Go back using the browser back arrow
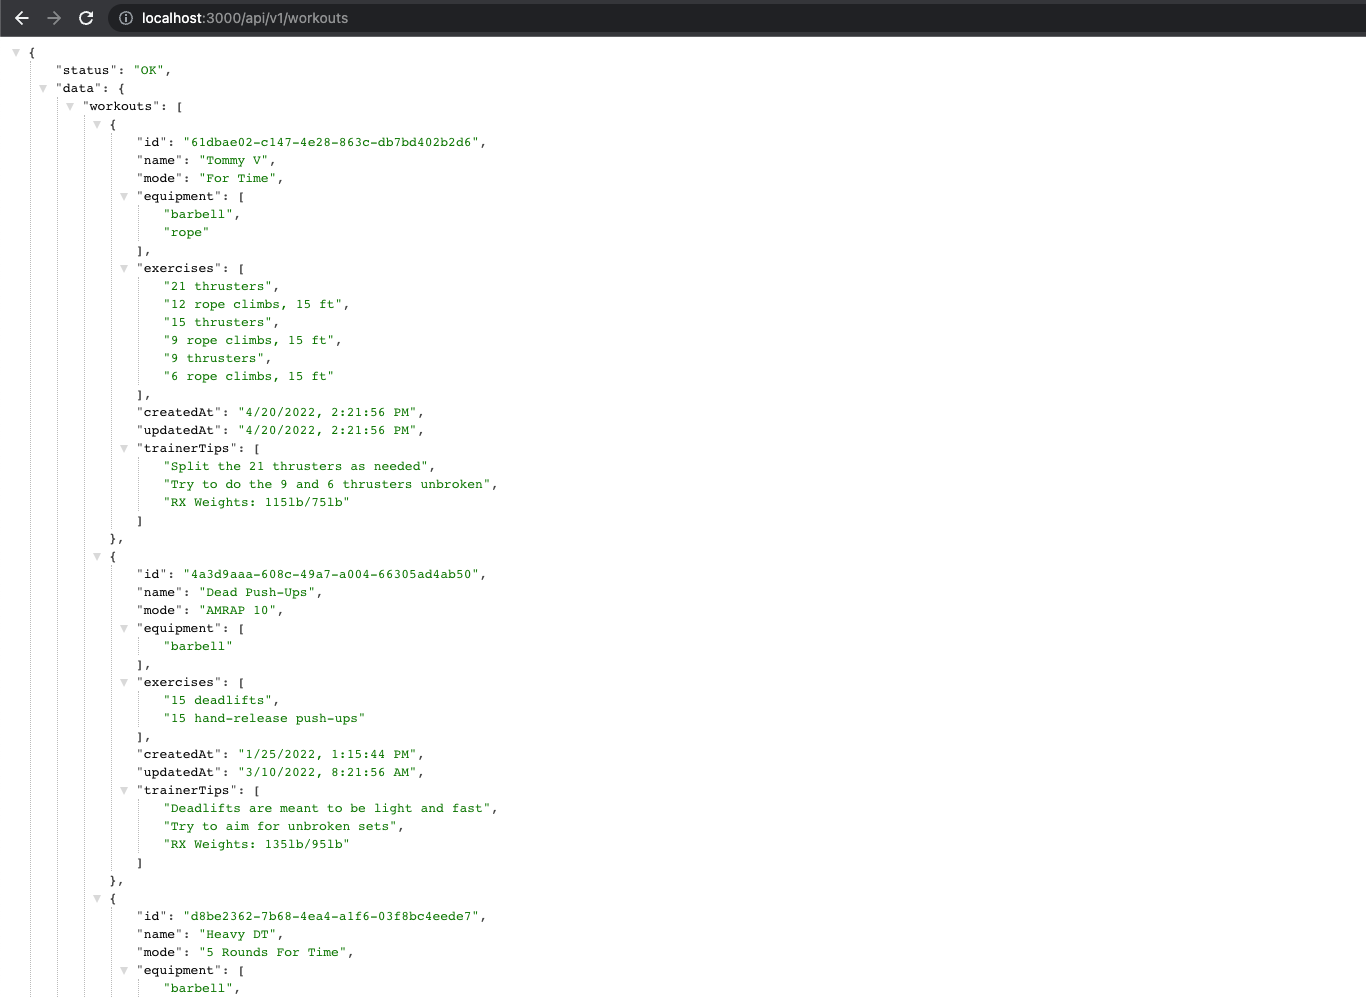This screenshot has width=1366, height=998. tap(22, 18)
